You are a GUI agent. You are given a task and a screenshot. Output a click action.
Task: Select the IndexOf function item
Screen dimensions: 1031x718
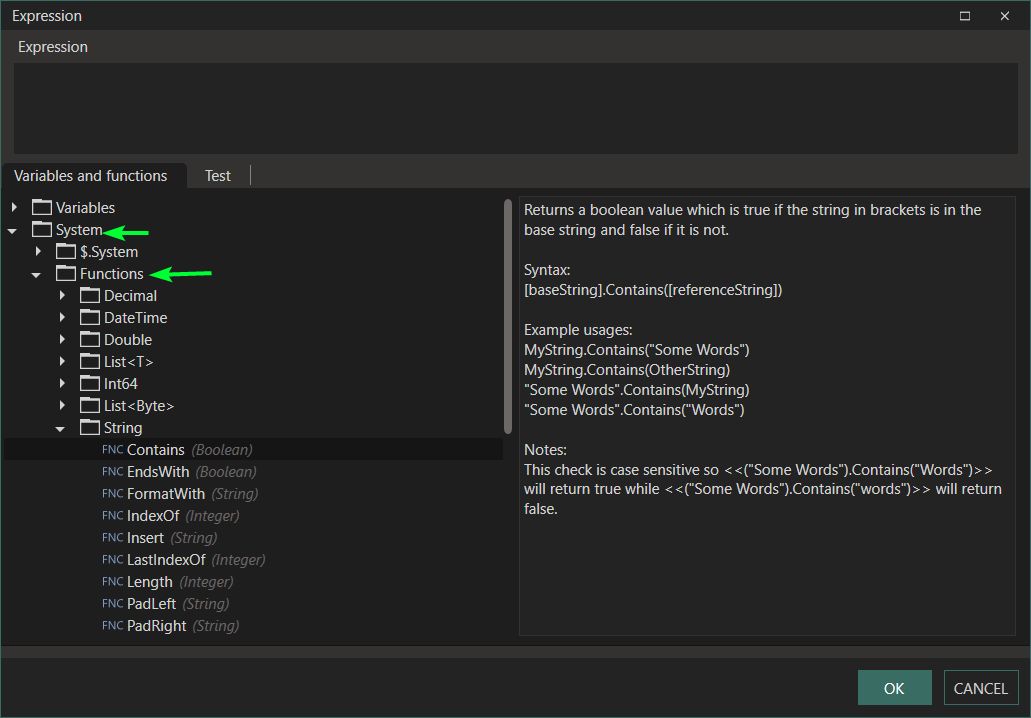tap(153, 516)
